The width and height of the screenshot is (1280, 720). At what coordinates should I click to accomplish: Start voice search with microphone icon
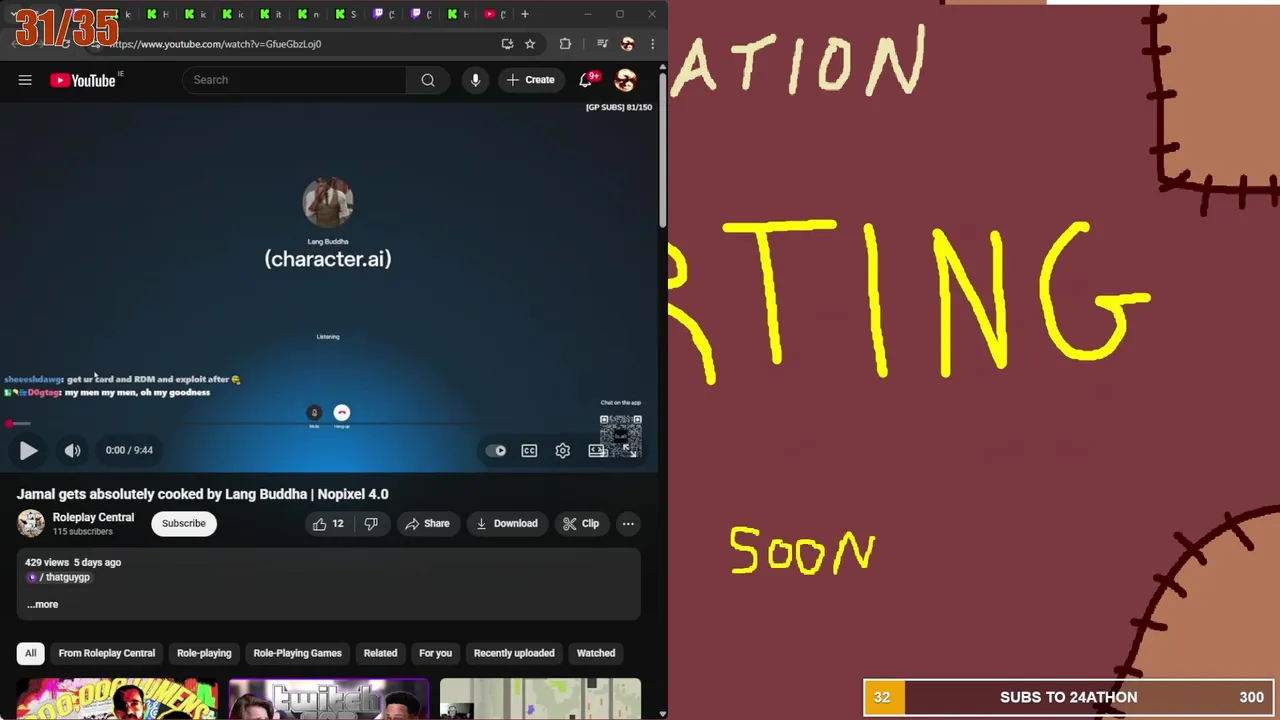[x=475, y=80]
